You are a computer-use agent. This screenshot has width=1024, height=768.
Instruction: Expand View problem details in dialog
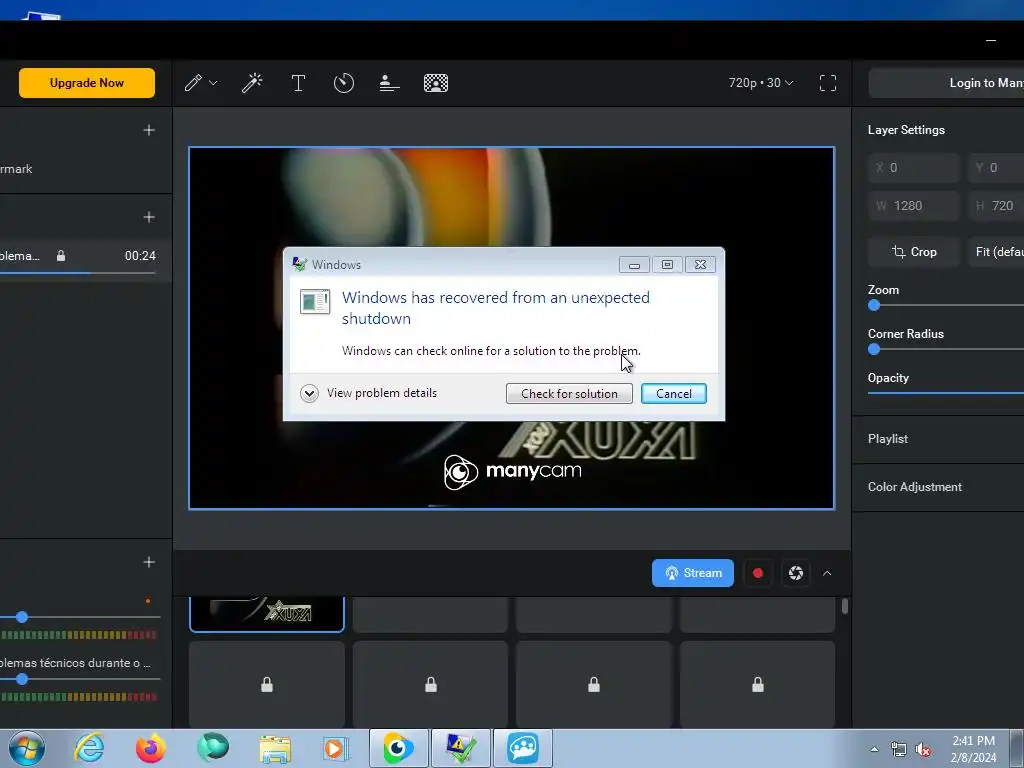click(x=368, y=393)
